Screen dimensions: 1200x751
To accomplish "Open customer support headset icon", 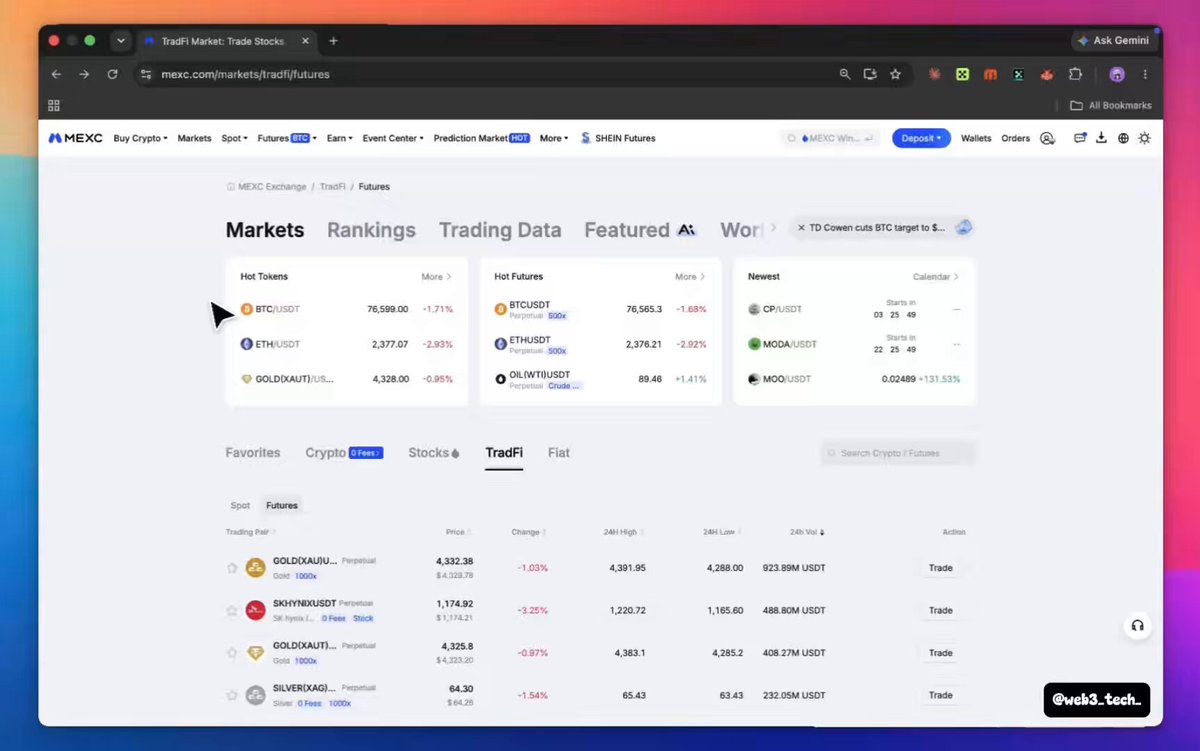I will point(1137,626).
